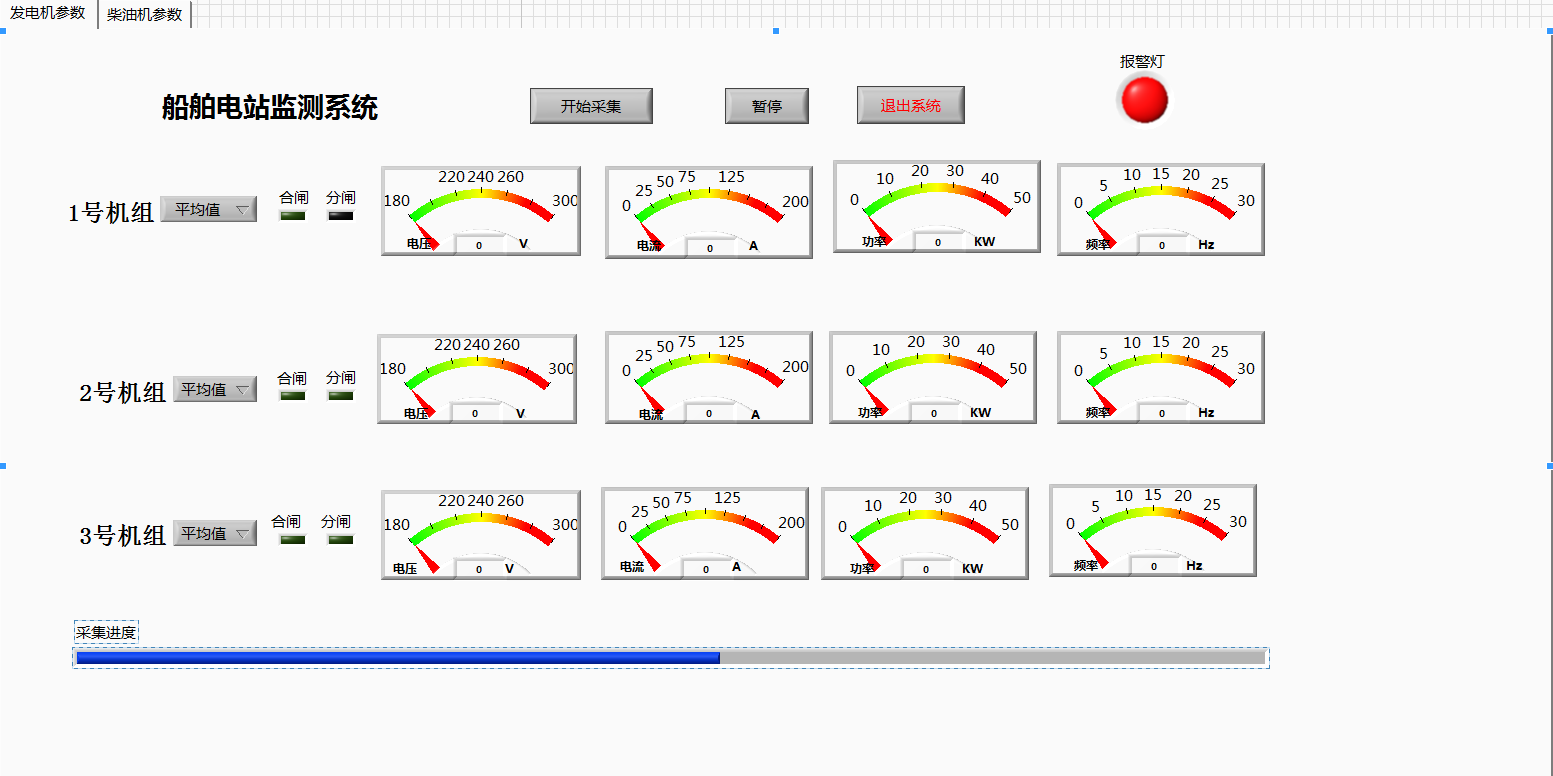
Task: Click the red alarm light indicator
Action: pos(1143,100)
